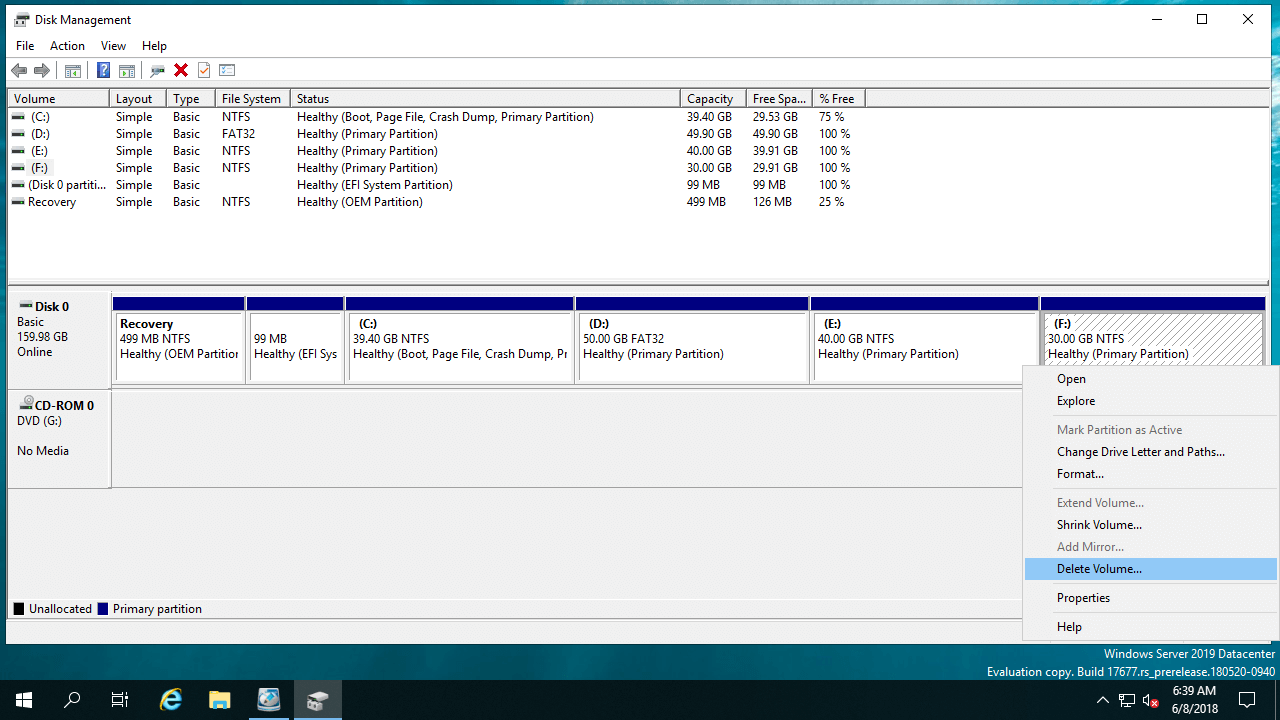Select Change Drive Letter and Paths...
Screen dimensions: 1280x720
1140,452
